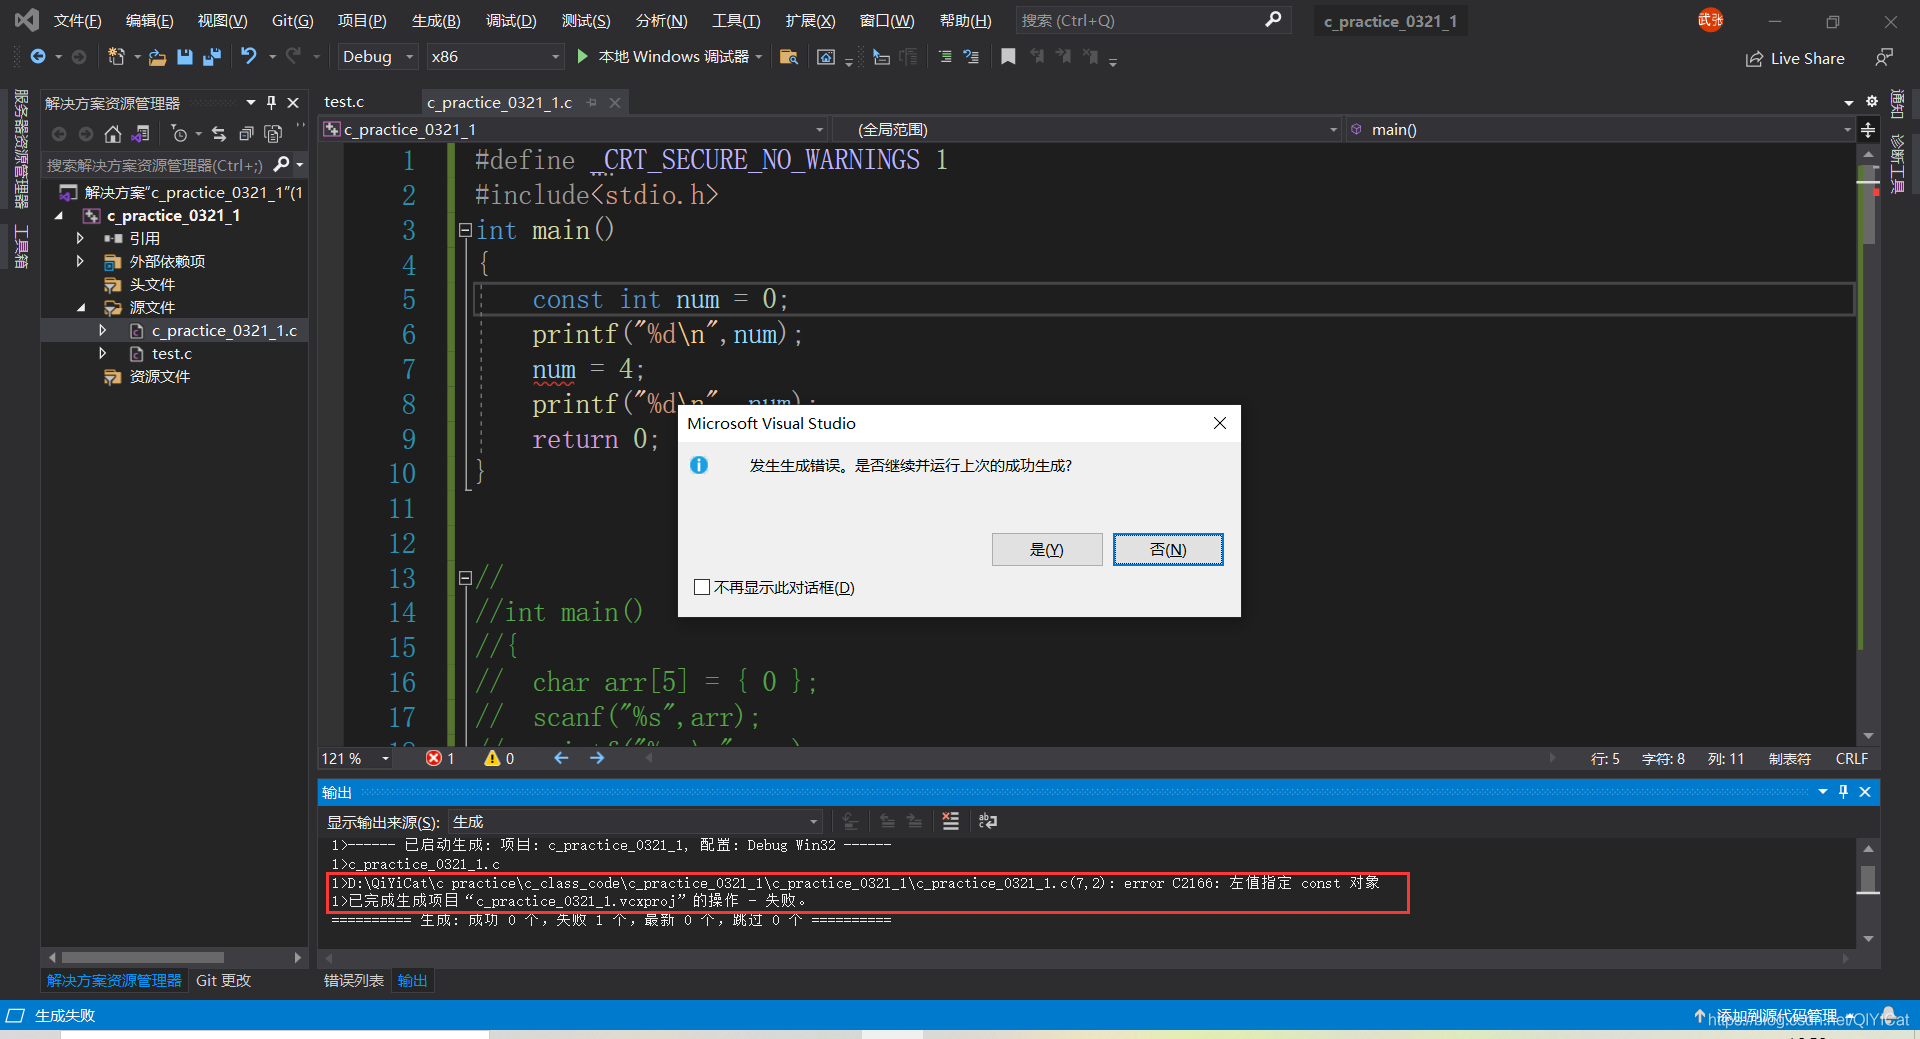Click the comment out selected lines icon
This screenshot has width=1920, height=1039.
click(x=945, y=57)
